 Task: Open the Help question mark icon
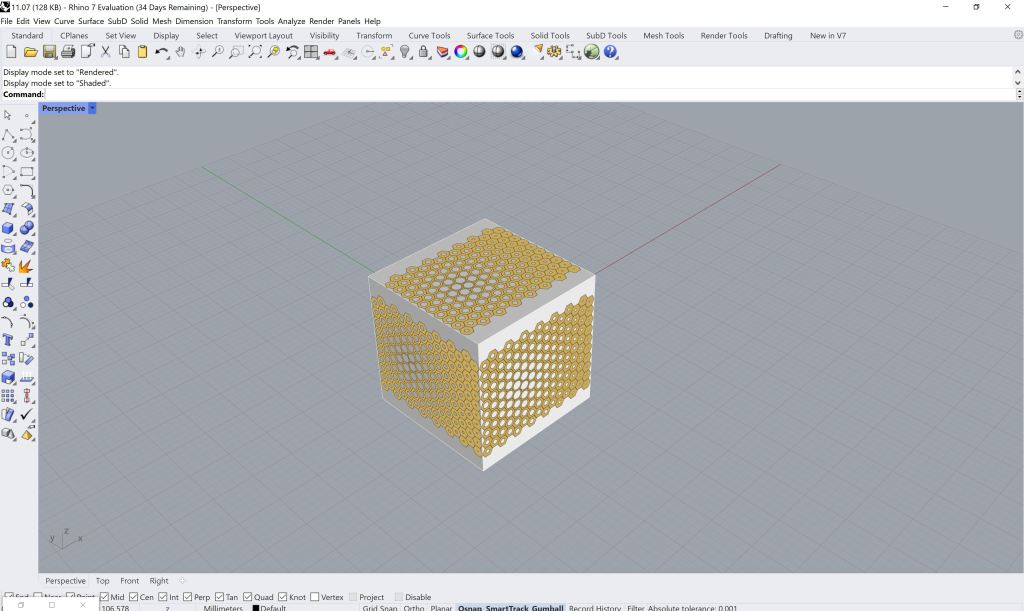pyautogui.click(x=610, y=52)
